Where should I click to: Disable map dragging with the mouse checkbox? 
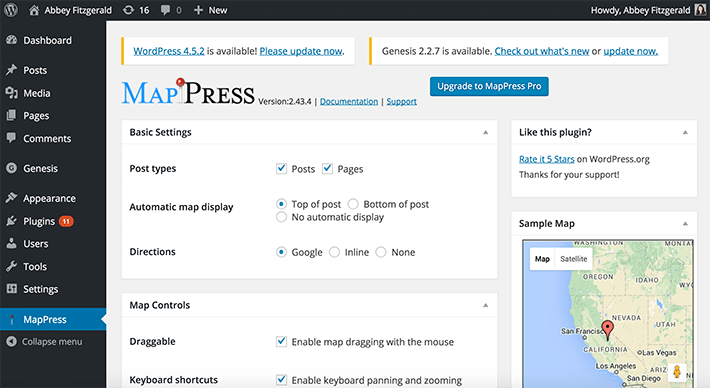281,341
